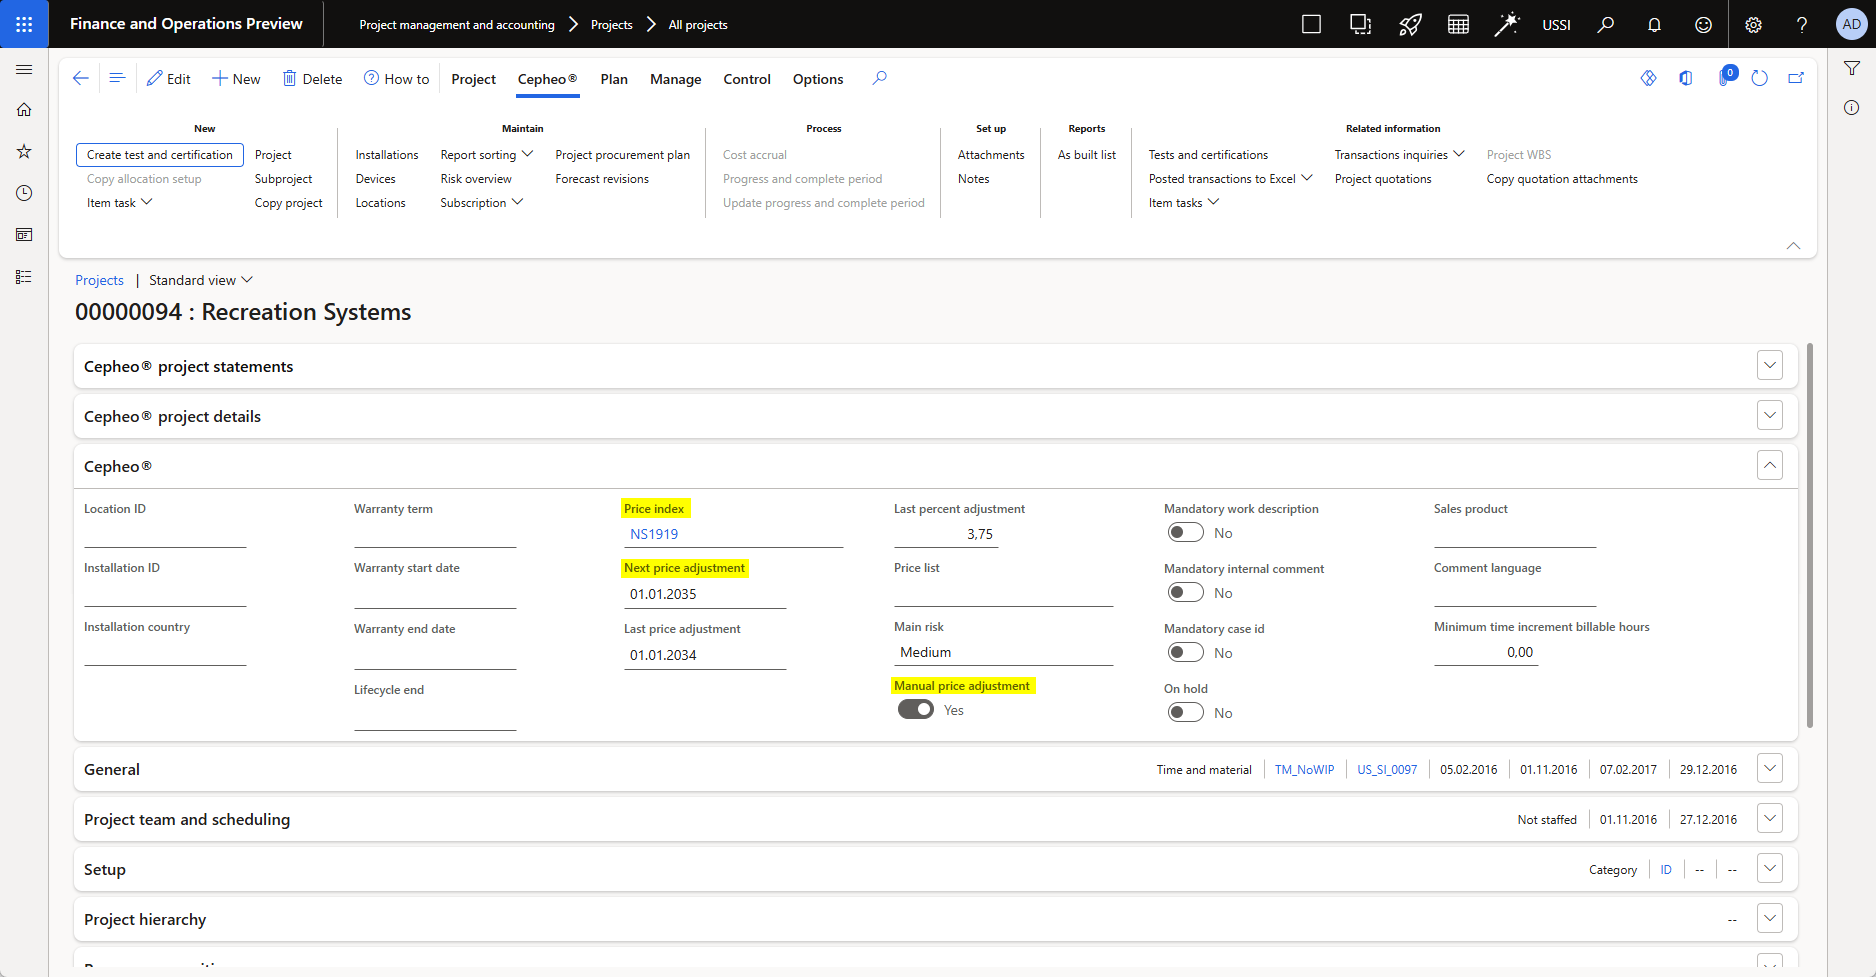Open the filter pane funnel icon
Viewport: 1876px width, 977px height.
[1852, 68]
